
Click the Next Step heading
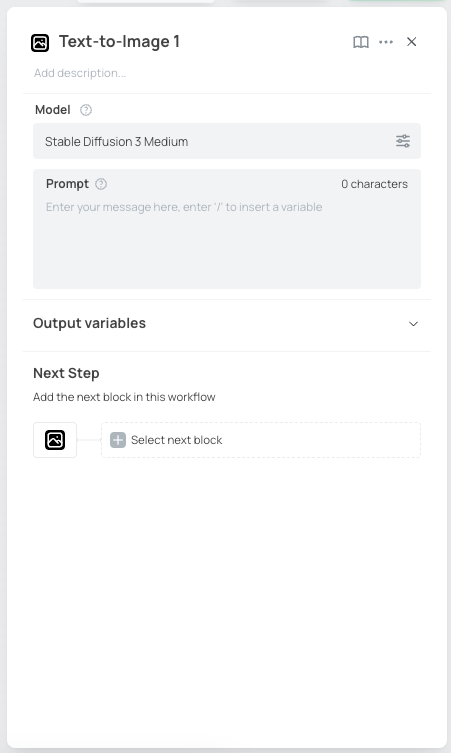[66, 373]
